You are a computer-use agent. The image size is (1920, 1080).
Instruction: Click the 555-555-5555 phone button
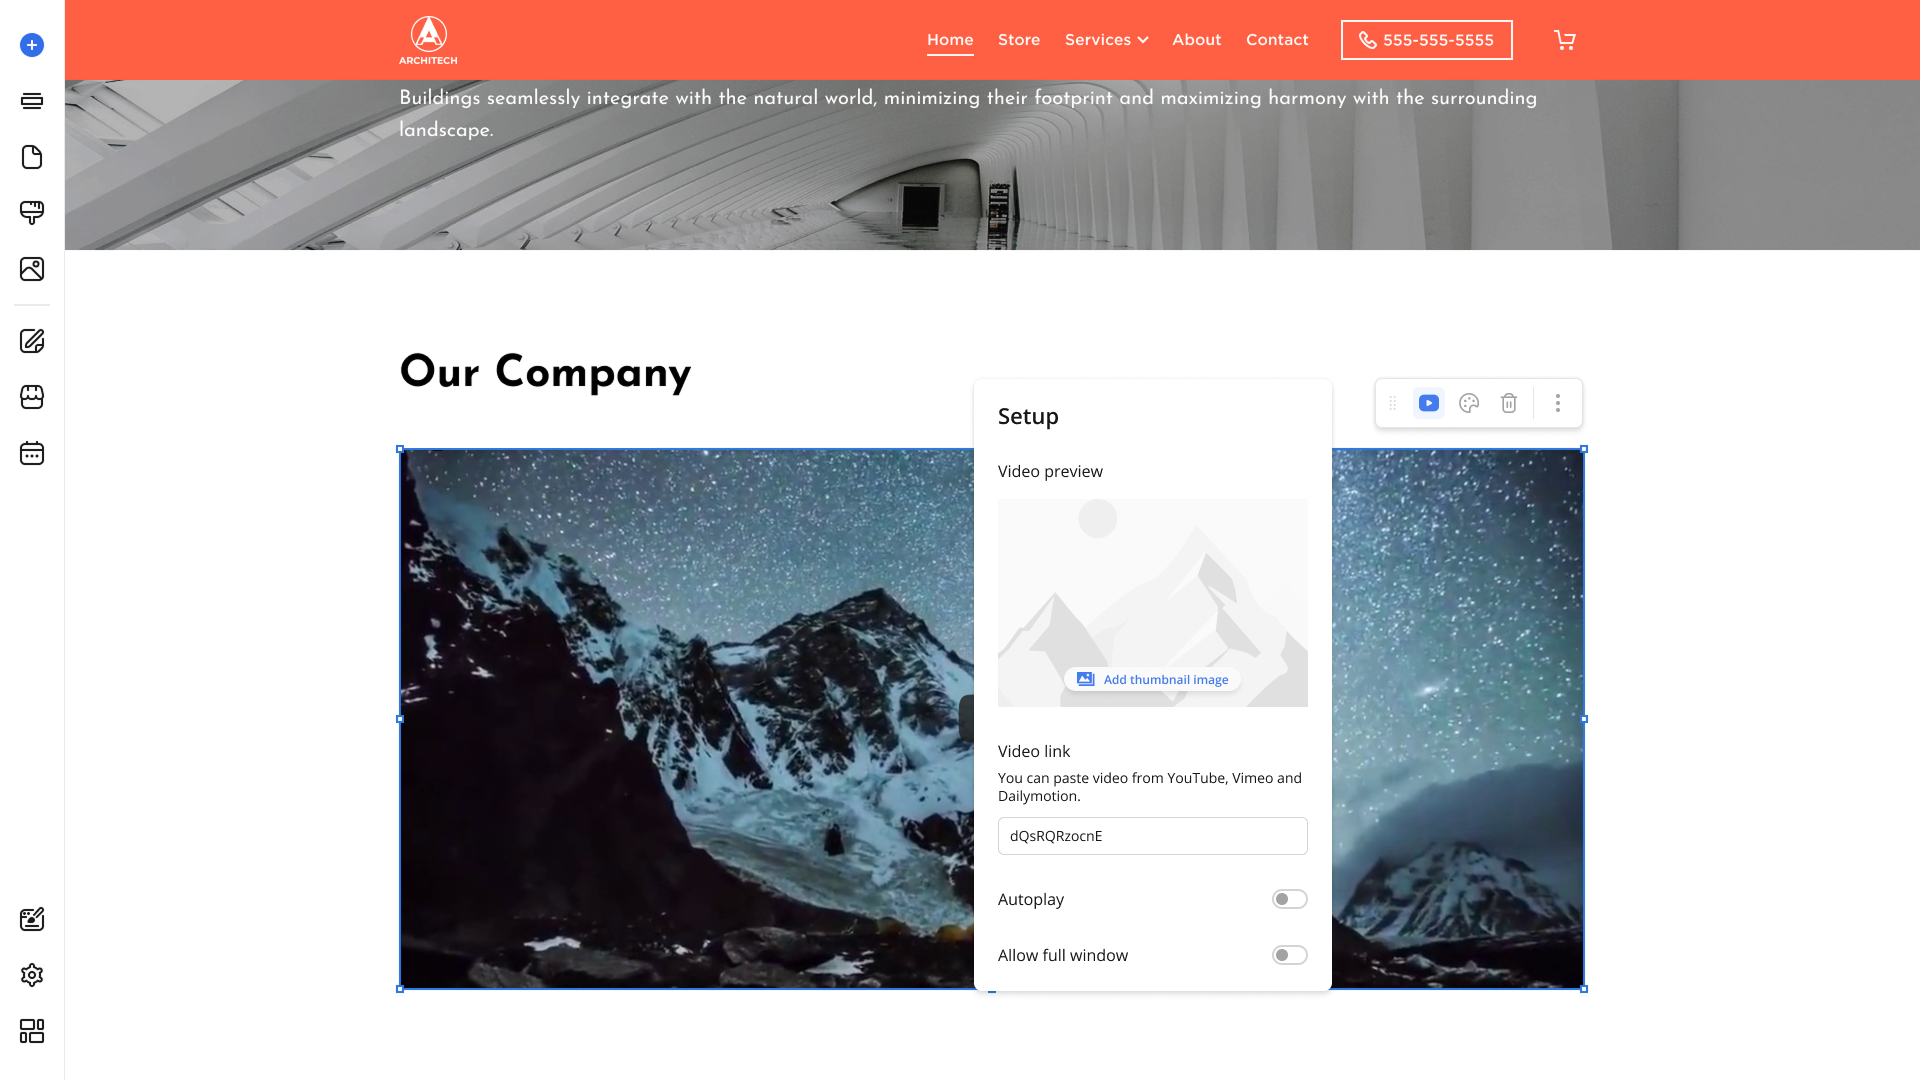point(1426,40)
